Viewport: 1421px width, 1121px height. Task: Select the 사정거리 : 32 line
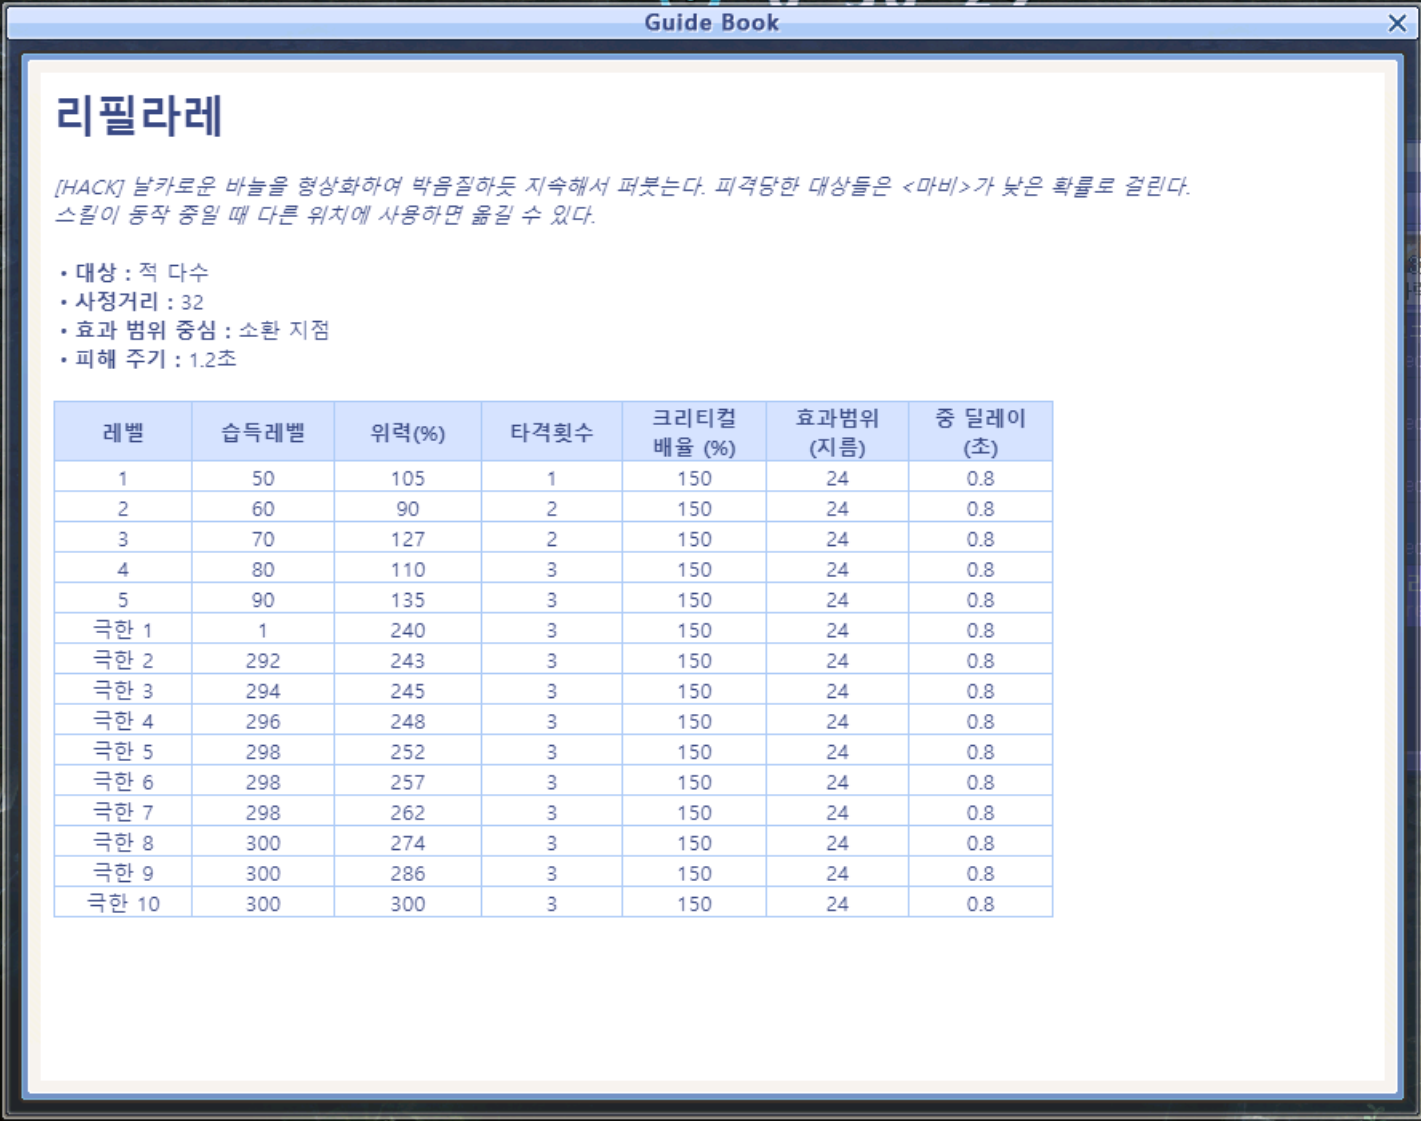132,301
